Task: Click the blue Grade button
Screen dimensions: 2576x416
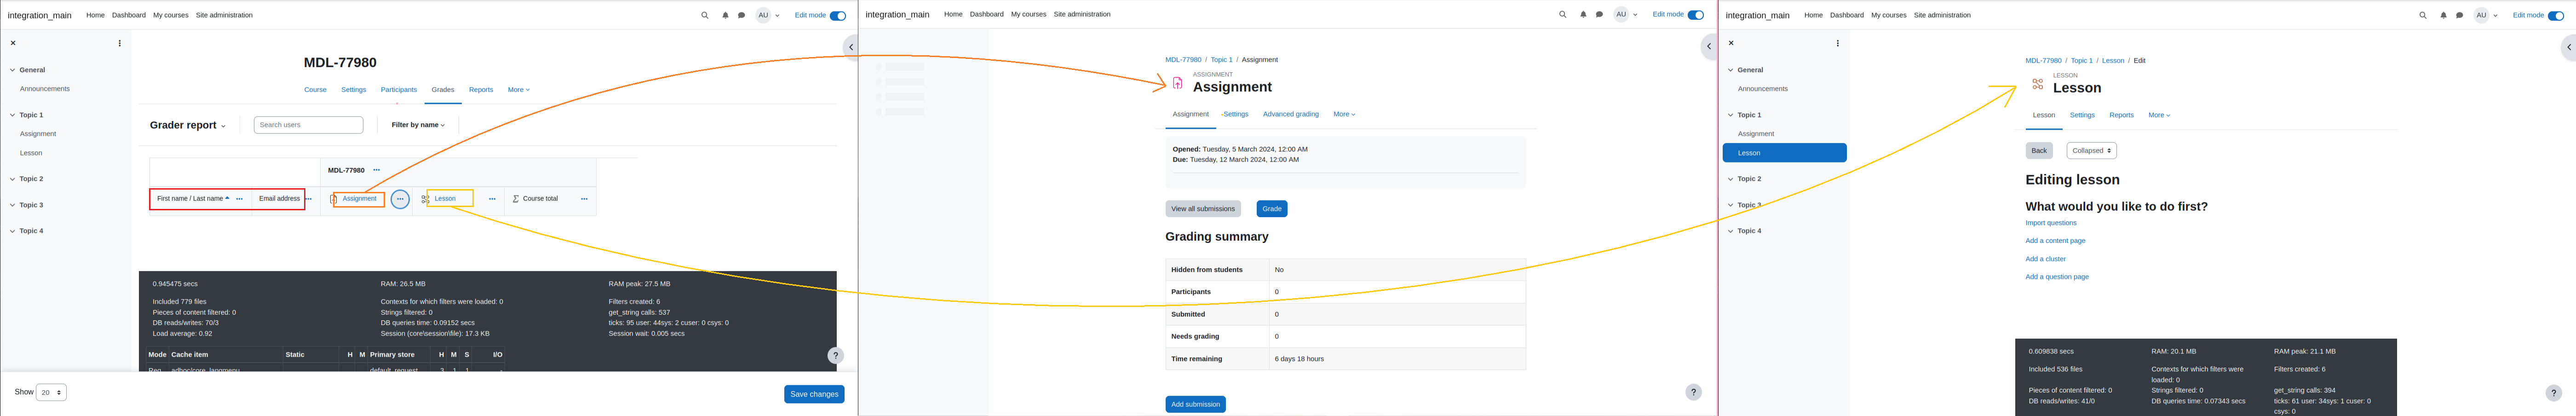Action: (x=1272, y=209)
